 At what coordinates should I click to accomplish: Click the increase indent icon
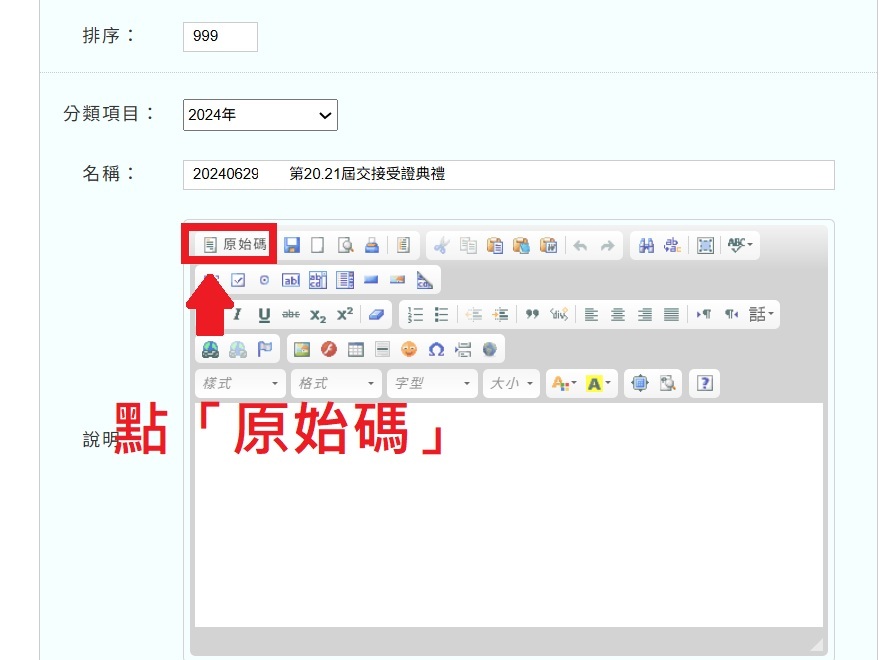500,315
